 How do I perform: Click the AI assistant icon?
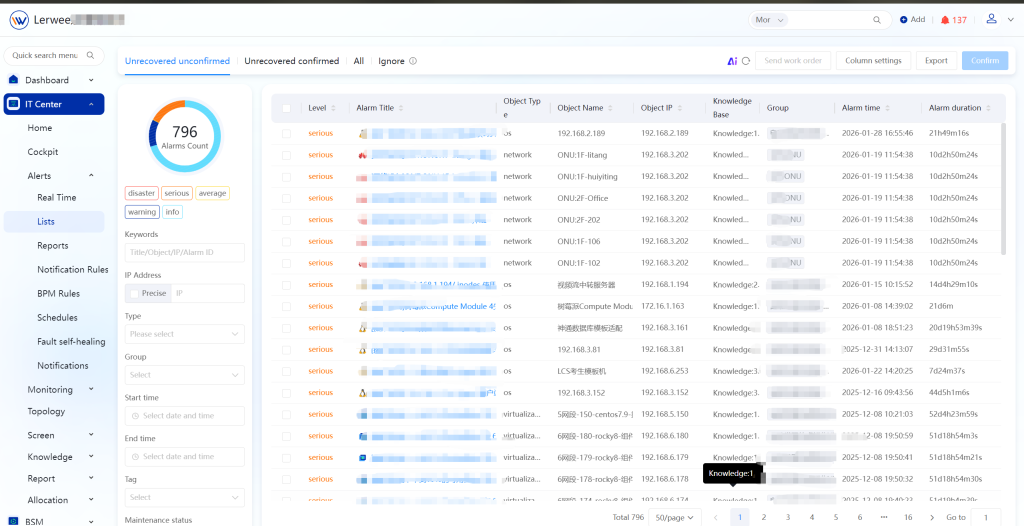pos(732,61)
